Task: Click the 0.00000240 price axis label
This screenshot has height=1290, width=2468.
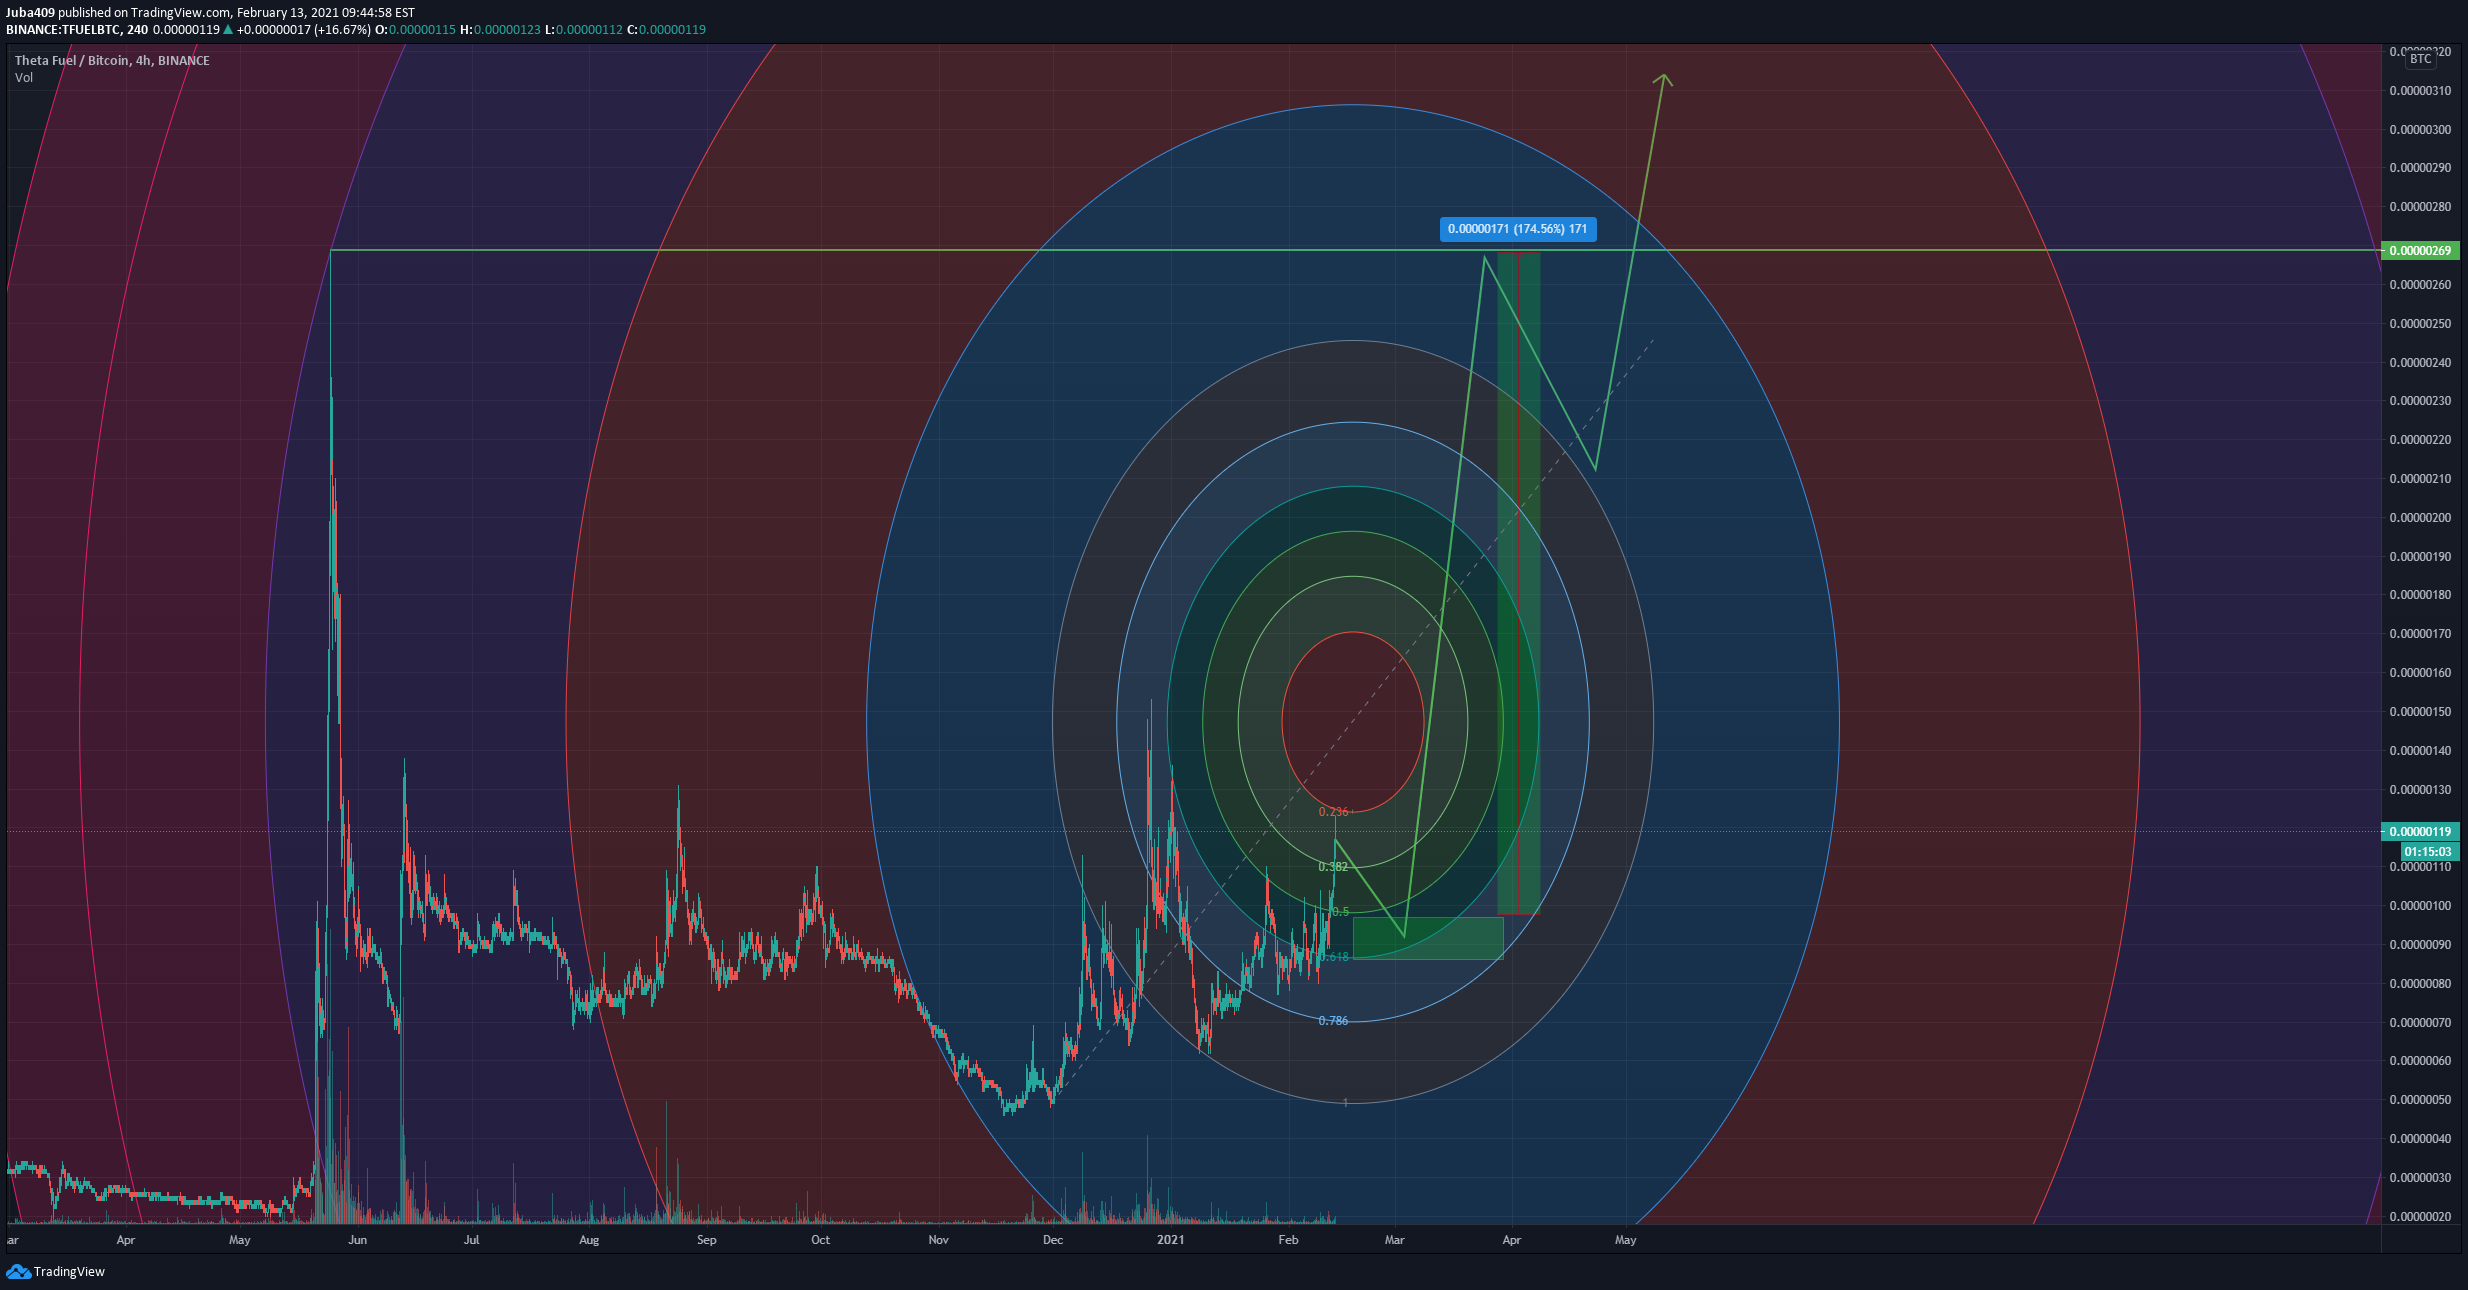Action: tap(2420, 363)
